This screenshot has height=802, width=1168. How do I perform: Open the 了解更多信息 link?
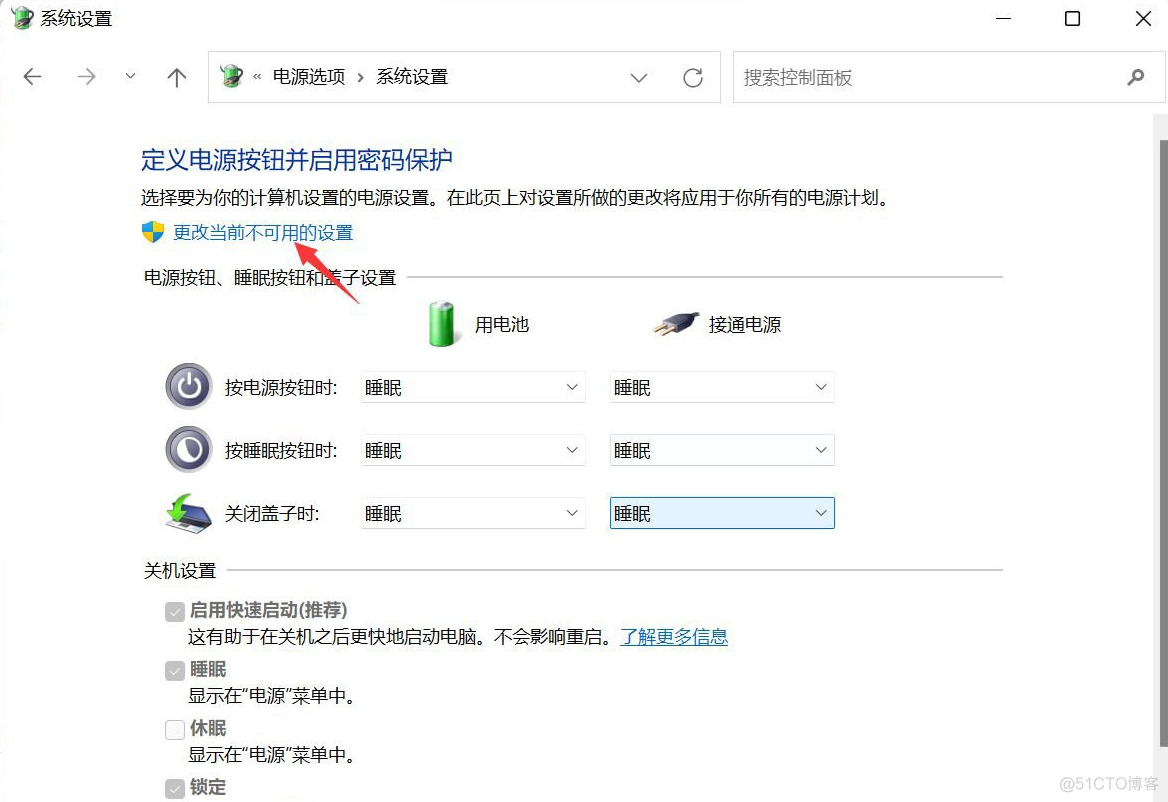(x=674, y=637)
